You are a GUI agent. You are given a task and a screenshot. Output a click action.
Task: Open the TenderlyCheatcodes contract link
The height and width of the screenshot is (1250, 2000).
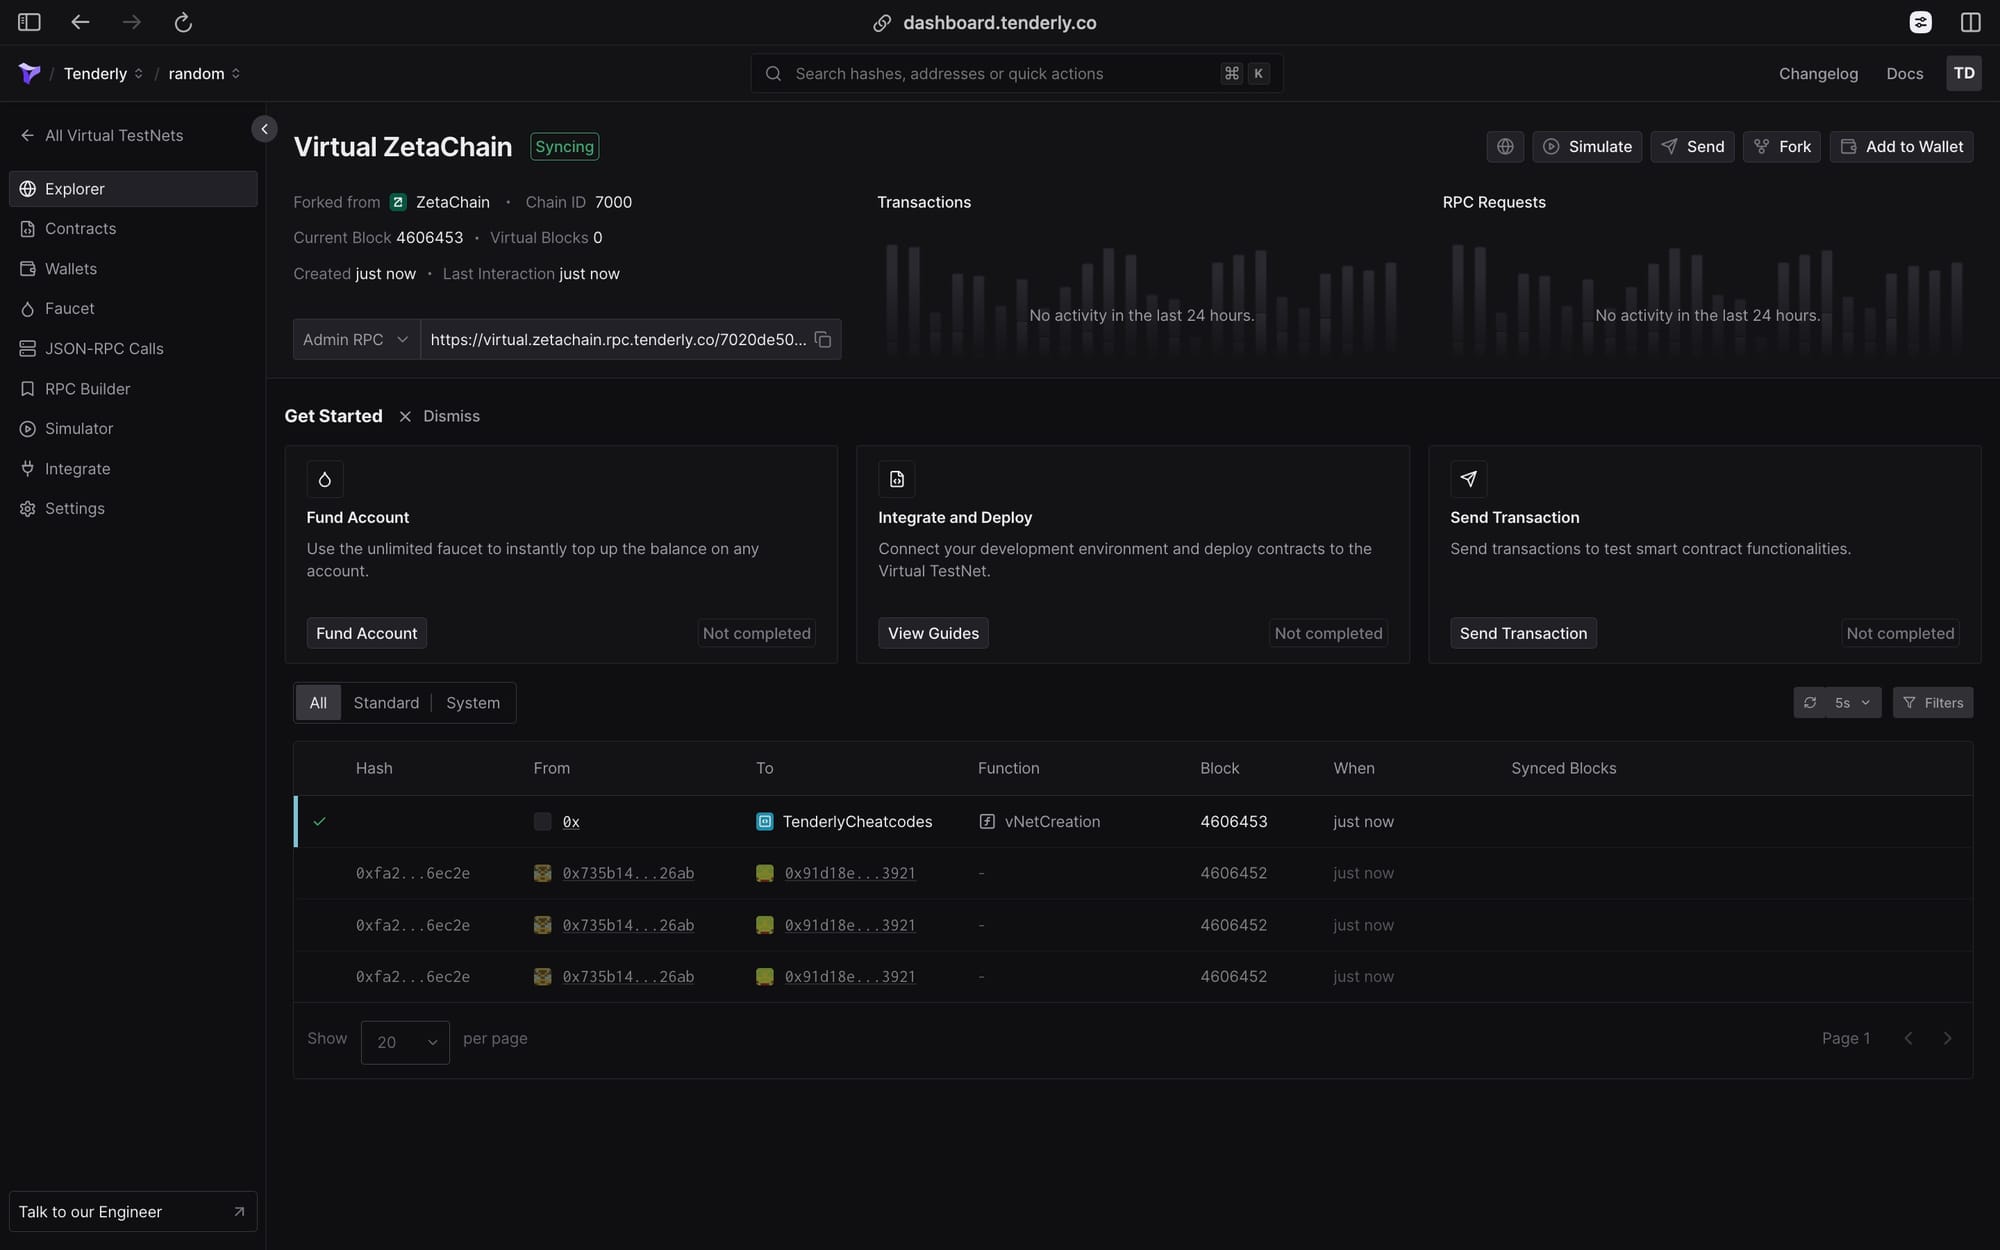(857, 821)
